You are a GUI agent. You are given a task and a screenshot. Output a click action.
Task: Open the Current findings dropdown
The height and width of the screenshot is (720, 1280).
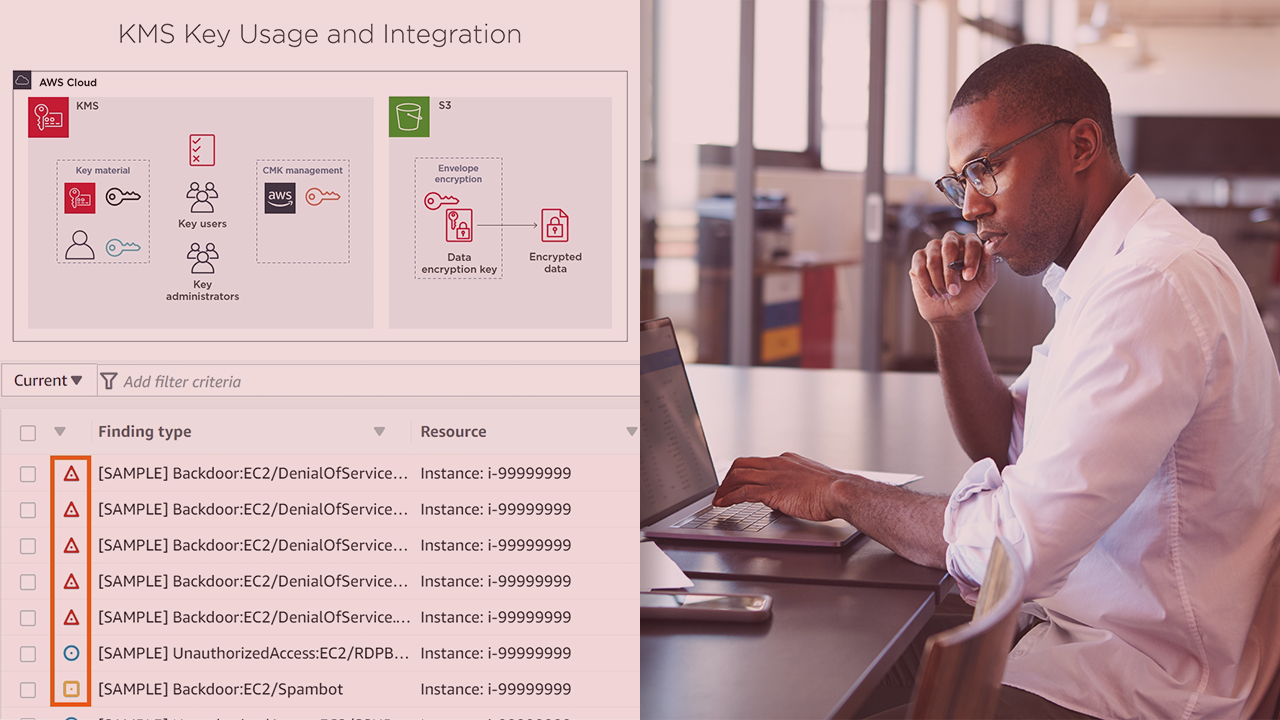[x=48, y=381]
